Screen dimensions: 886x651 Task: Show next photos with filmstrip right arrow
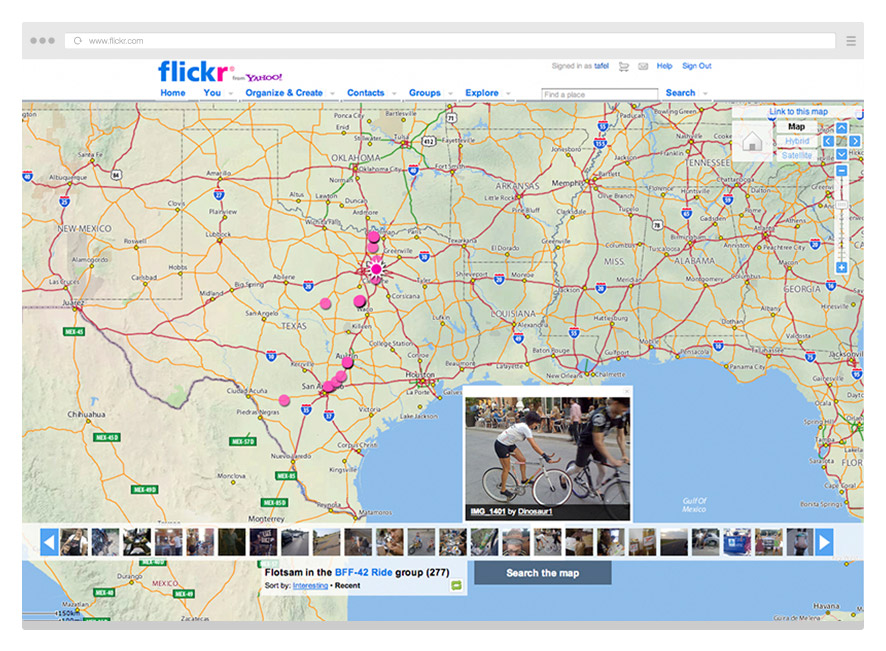(824, 542)
